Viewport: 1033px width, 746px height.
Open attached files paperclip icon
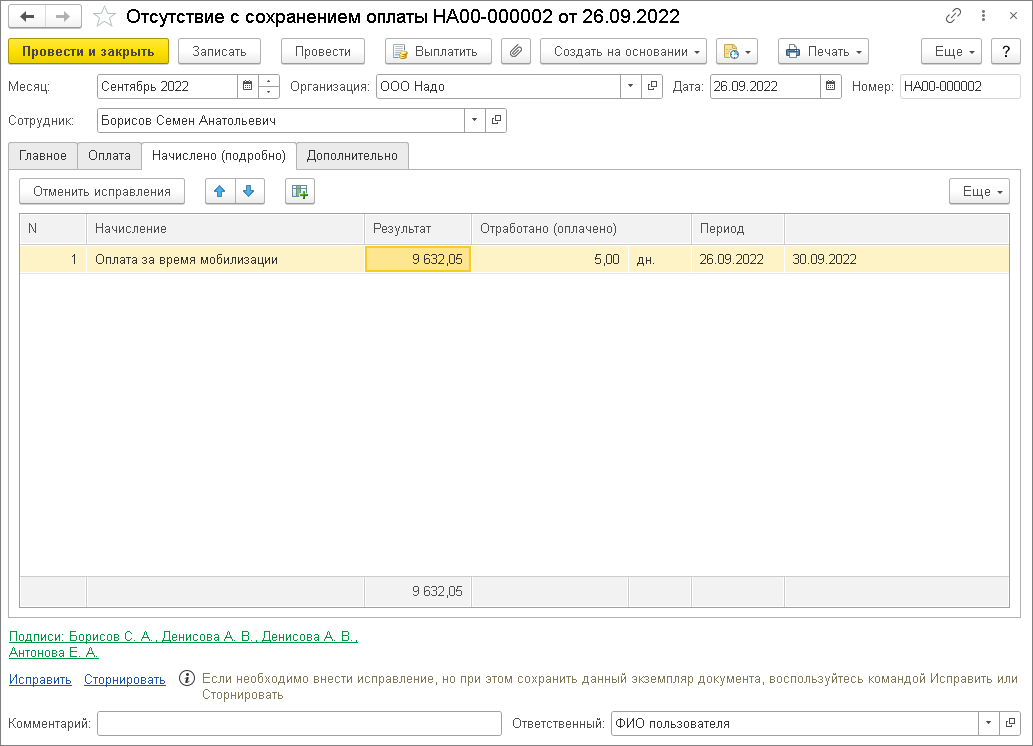tap(515, 52)
